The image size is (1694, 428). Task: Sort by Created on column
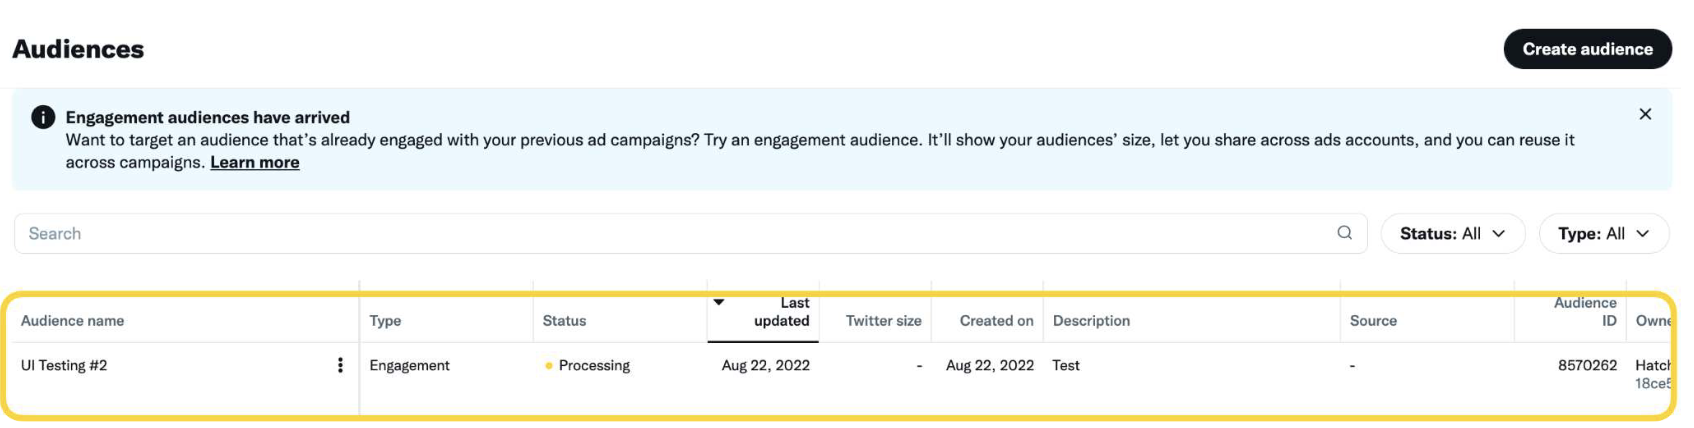click(996, 321)
